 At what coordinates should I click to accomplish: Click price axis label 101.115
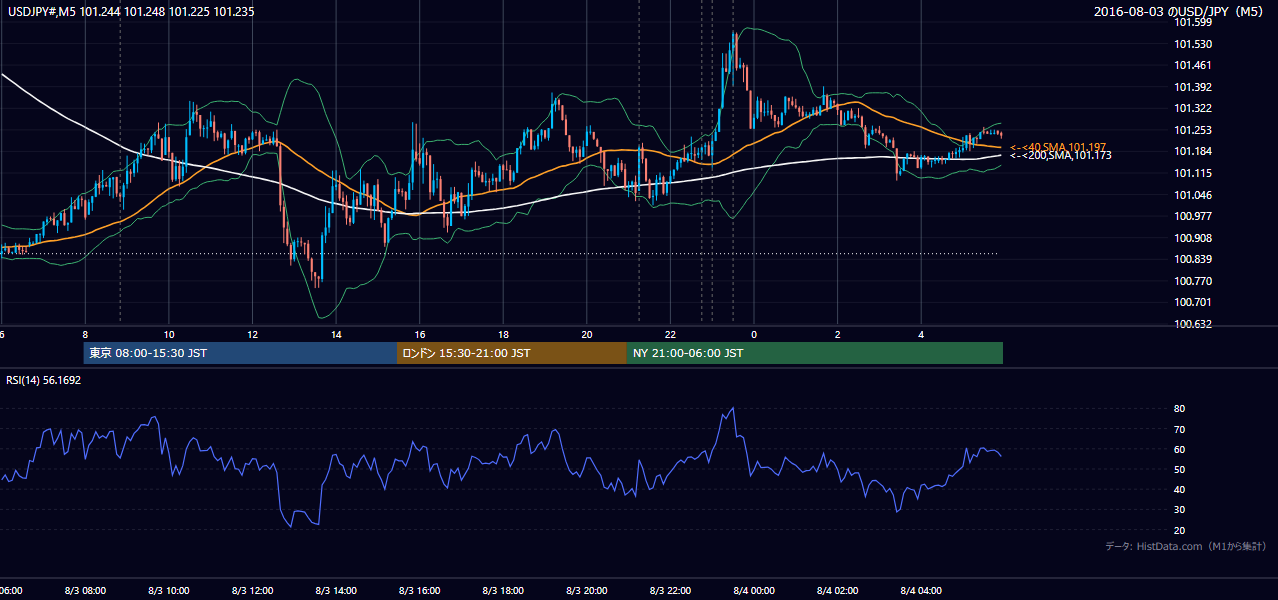coord(1192,173)
